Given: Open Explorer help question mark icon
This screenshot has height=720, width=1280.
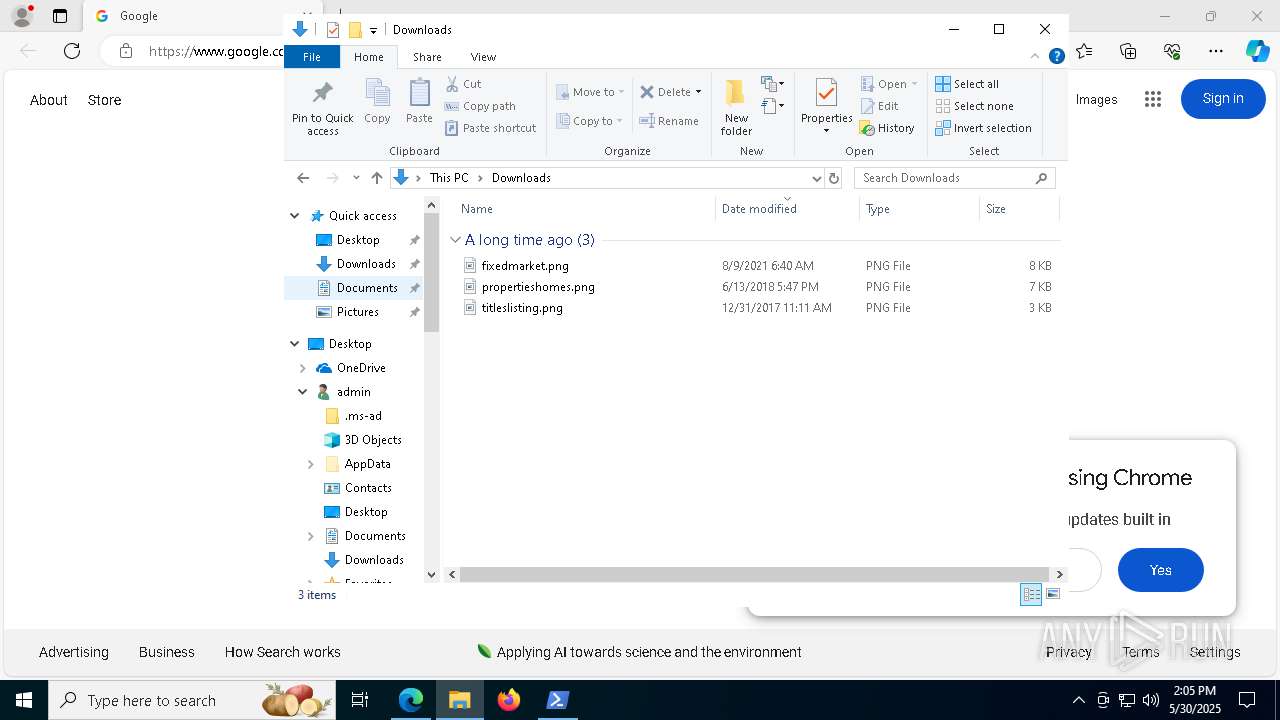Looking at the screenshot, I should coord(1056,57).
